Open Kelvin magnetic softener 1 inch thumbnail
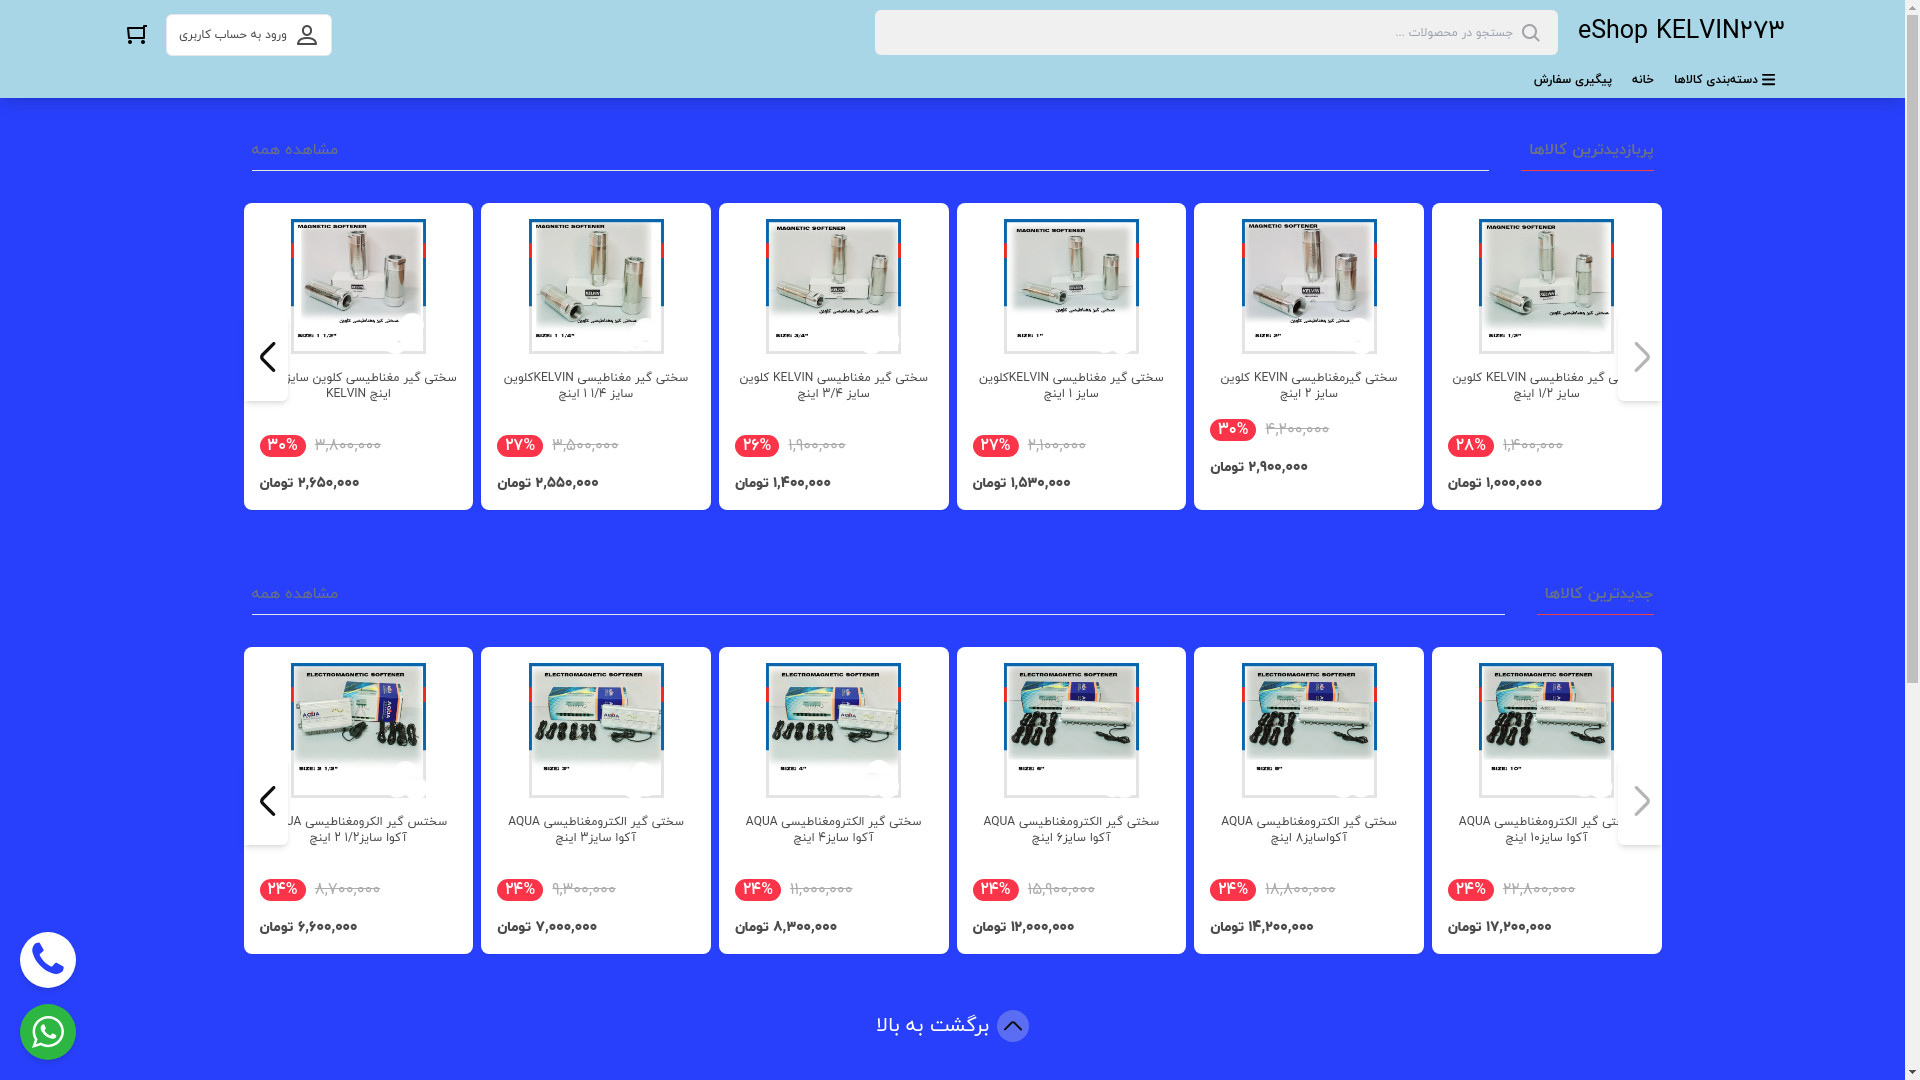 (x=1071, y=286)
